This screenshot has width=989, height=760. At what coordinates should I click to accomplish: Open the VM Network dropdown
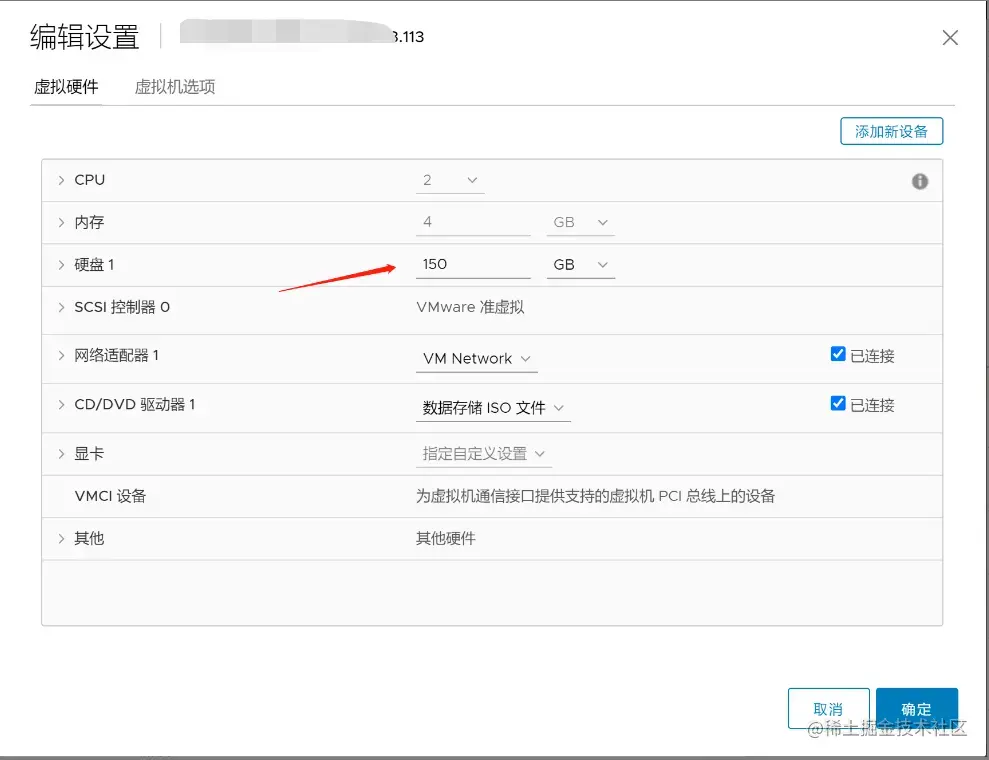(476, 359)
